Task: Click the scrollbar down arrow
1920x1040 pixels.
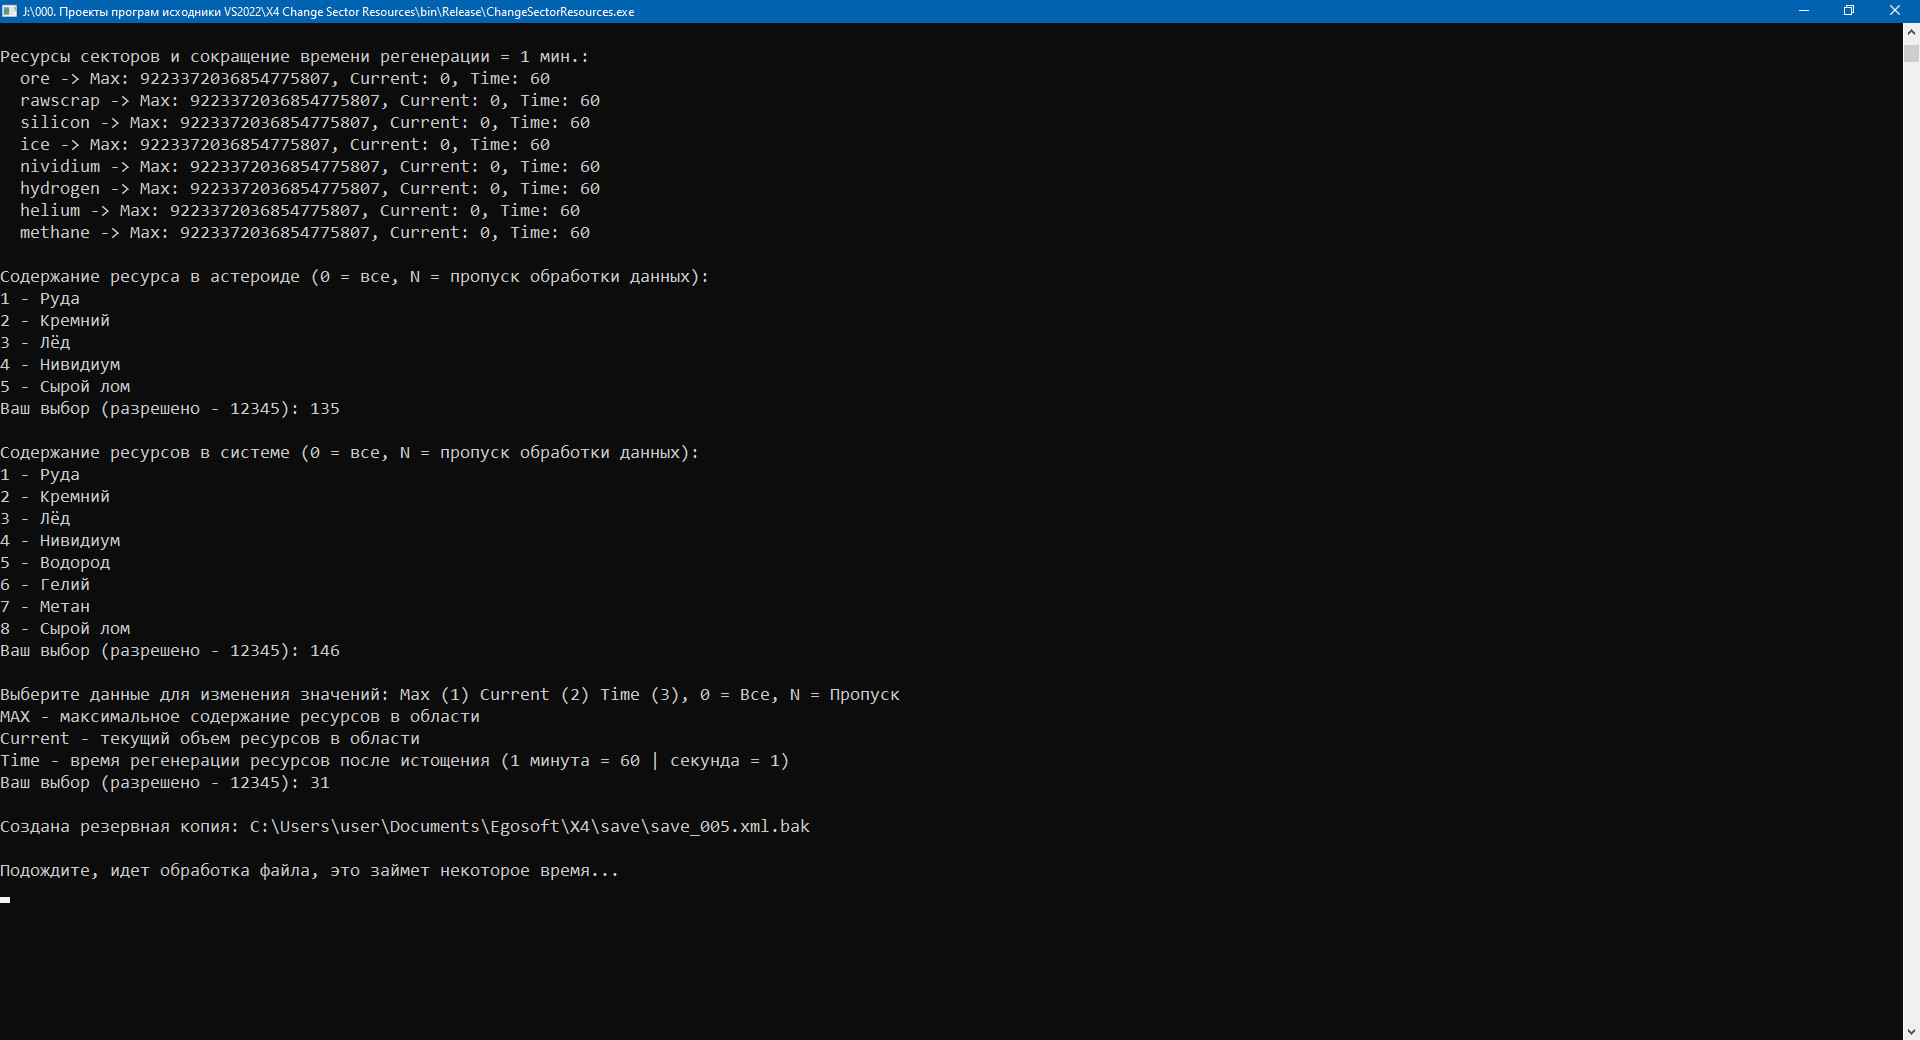Action: pos(1911,1031)
